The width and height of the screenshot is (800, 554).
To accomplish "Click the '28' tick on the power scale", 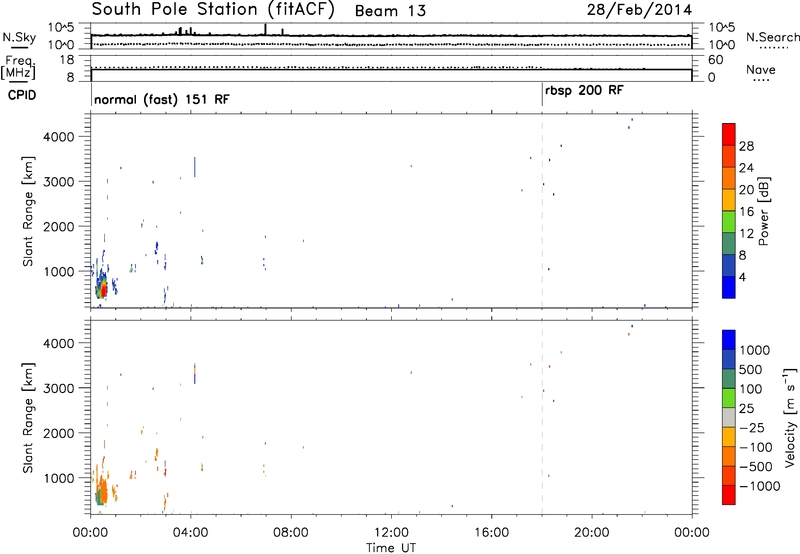I will pos(746,146).
